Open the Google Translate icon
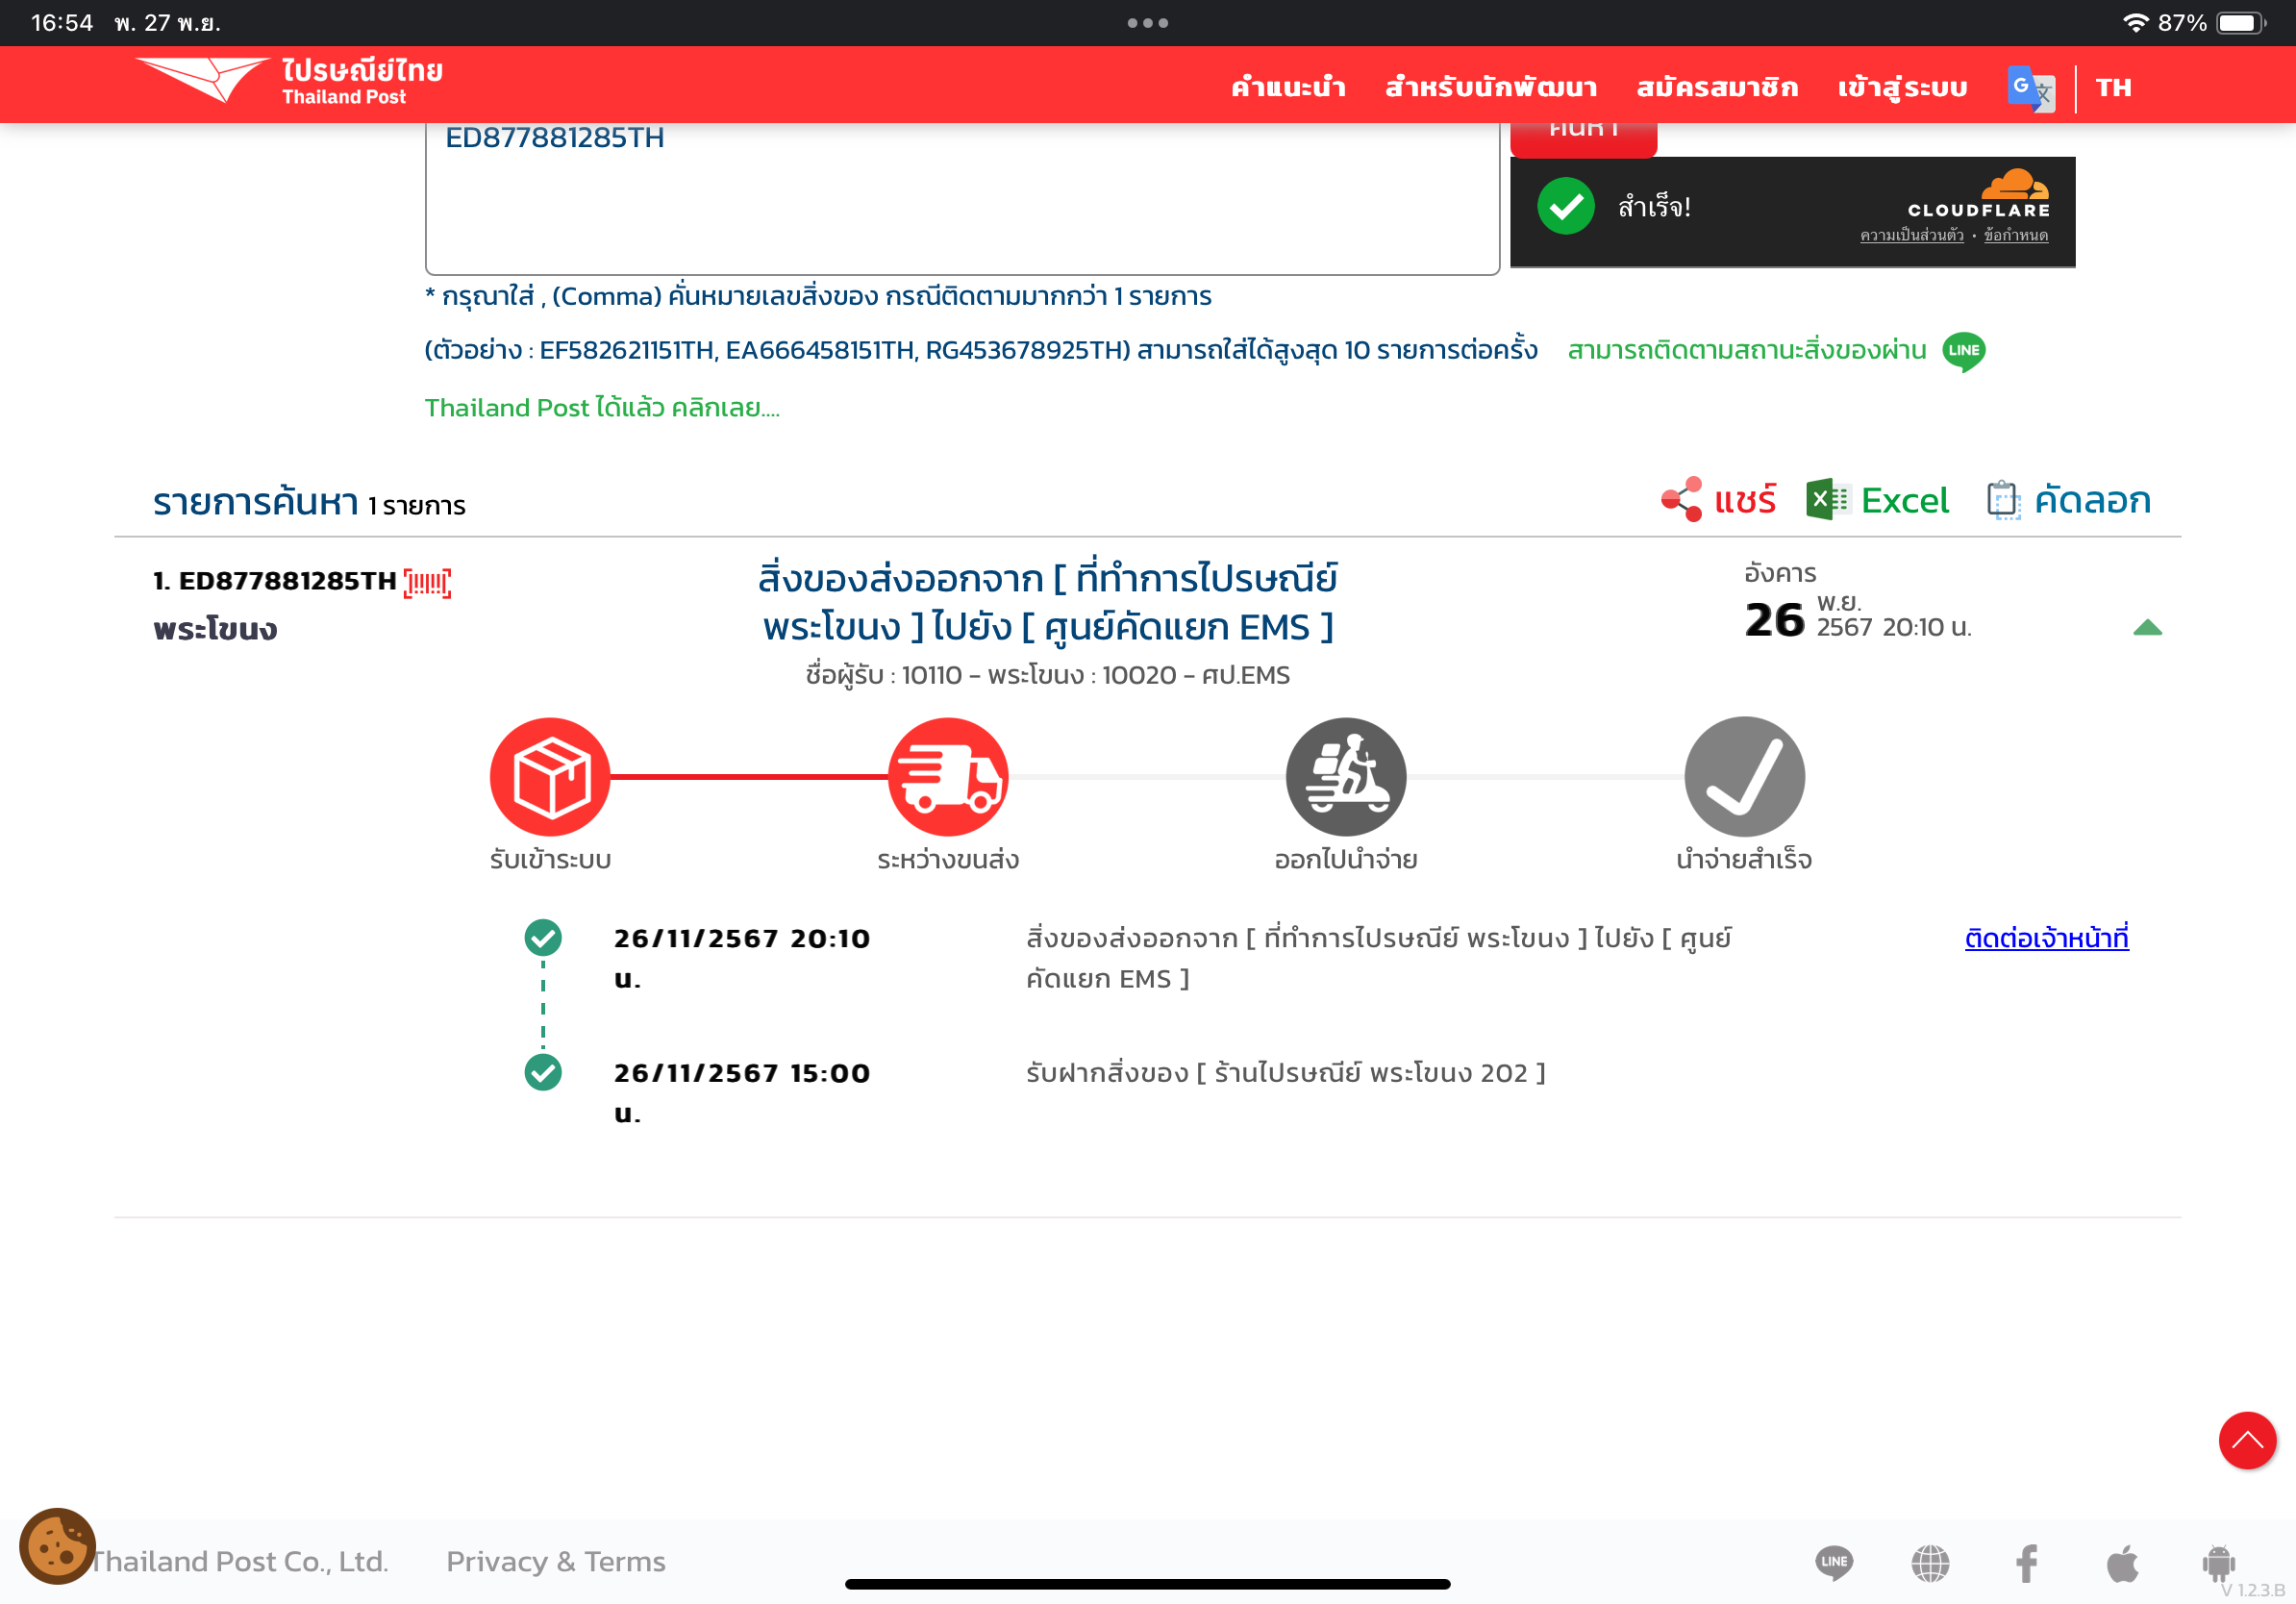Screen dimensions: 2296x1604 (x=2029, y=88)
